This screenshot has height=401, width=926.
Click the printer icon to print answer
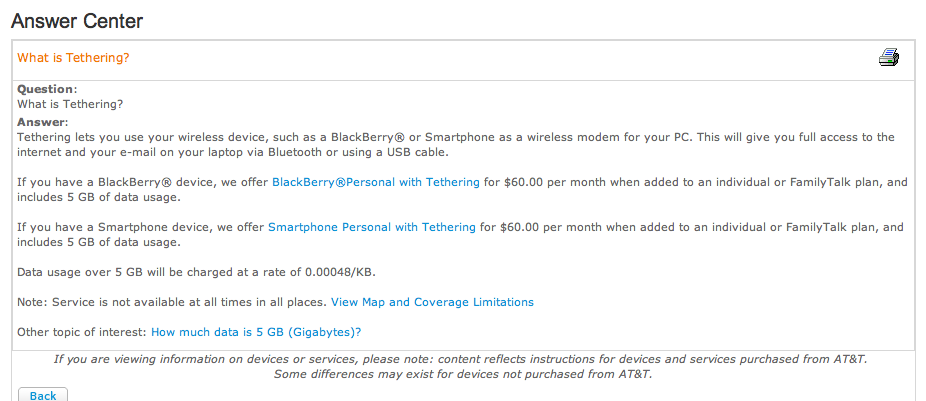point(889,58)
